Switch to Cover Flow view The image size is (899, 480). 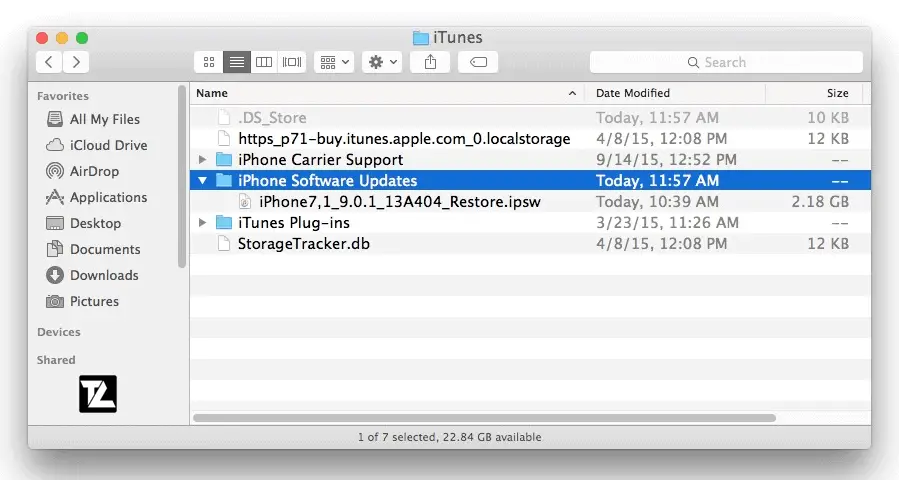[x=292, y=62]
